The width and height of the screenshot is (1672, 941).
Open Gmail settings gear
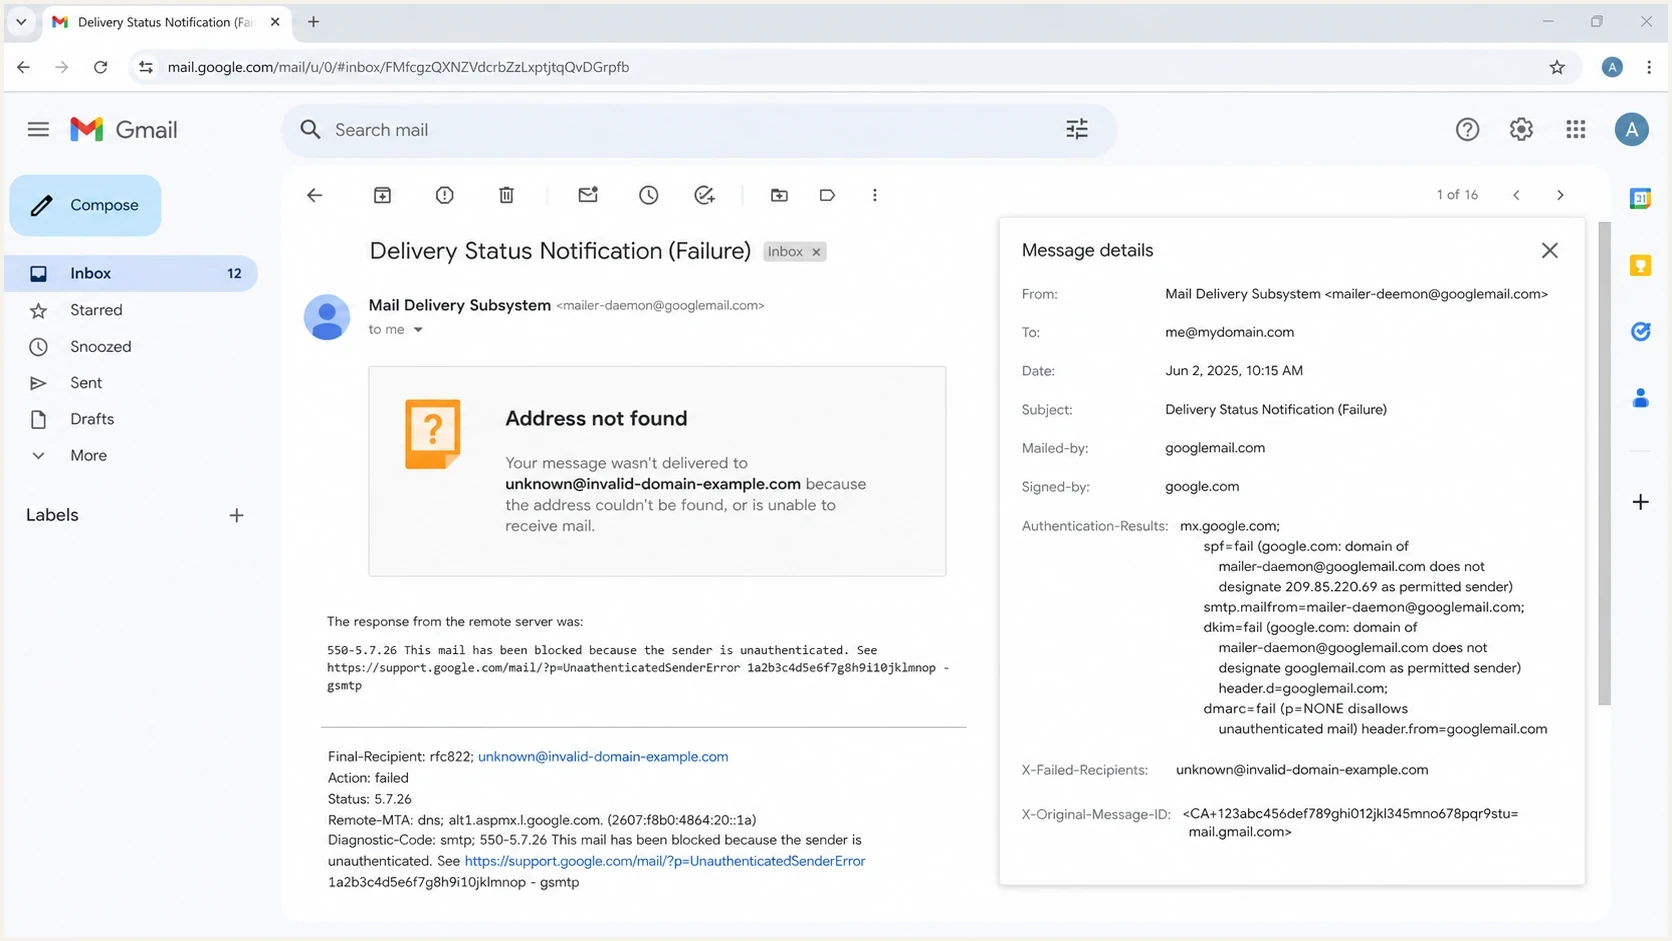(1521, 129)
